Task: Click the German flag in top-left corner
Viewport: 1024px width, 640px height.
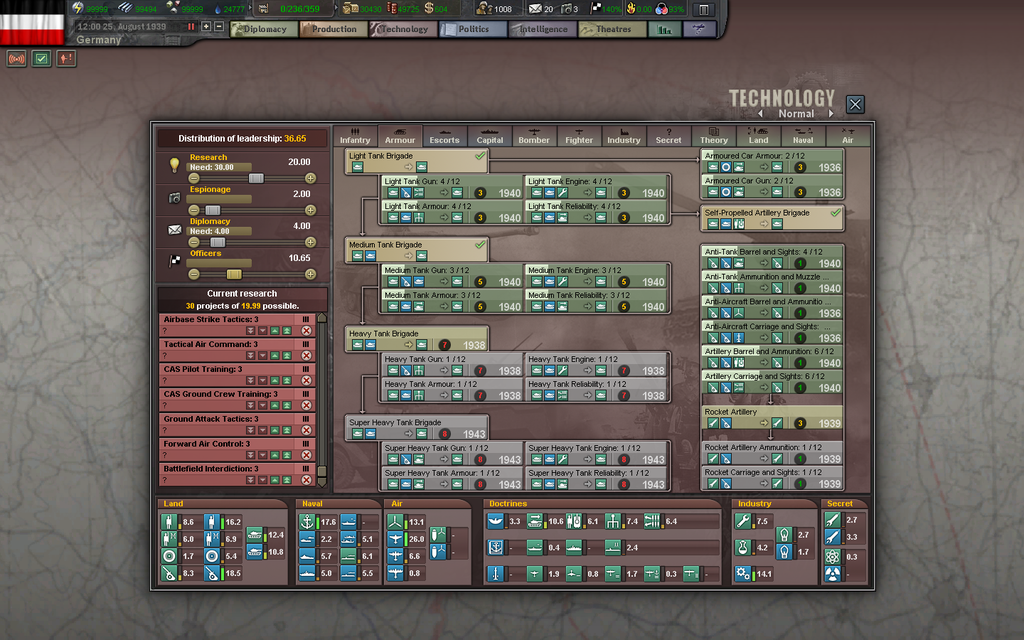Action: [x=32, y=22]
